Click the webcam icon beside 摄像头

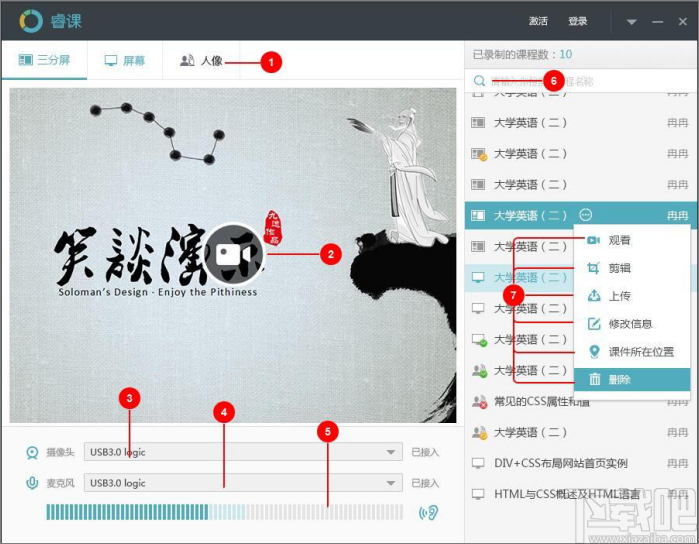pyautogui.click(x=32, y=453)
